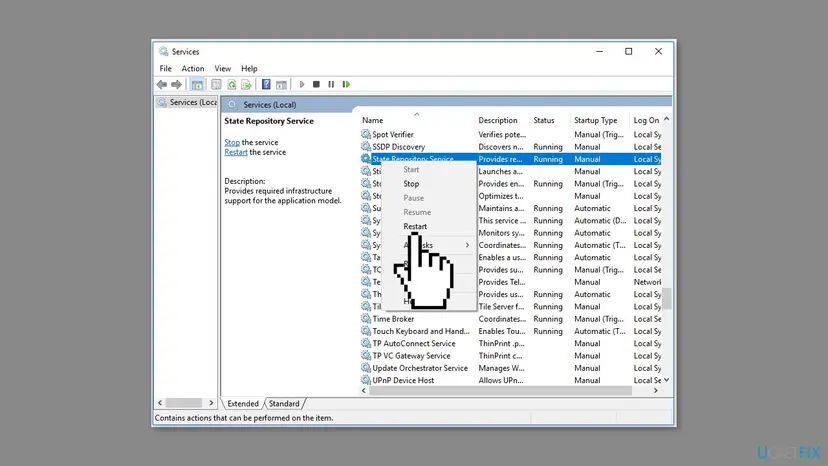This screenshot has height=466, width=828.
Task: Click the gear icon for Update Orchestrator Service
Action: [365, 368]
